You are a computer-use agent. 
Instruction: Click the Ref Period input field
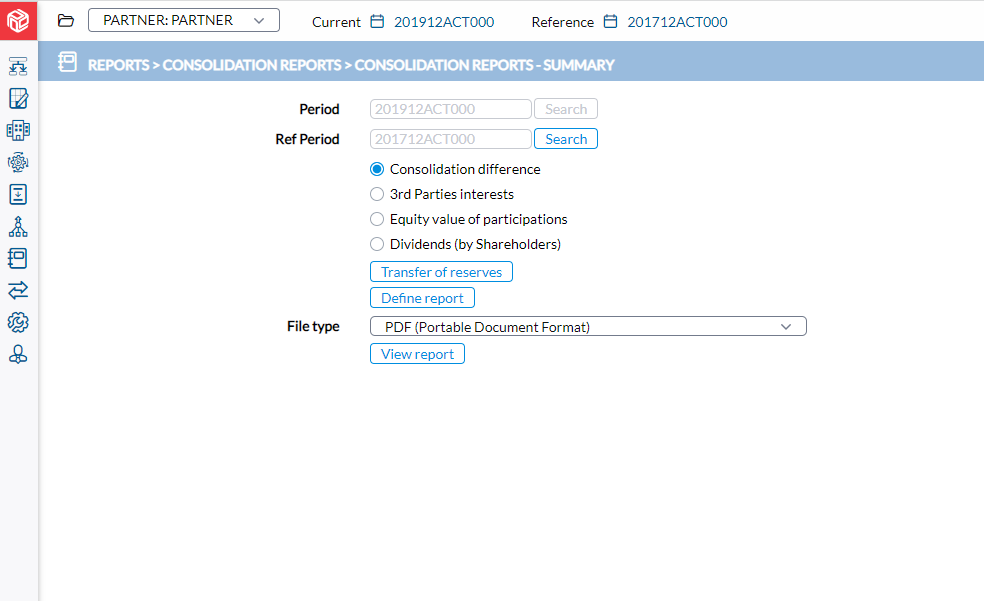click(x=451, y=139)
